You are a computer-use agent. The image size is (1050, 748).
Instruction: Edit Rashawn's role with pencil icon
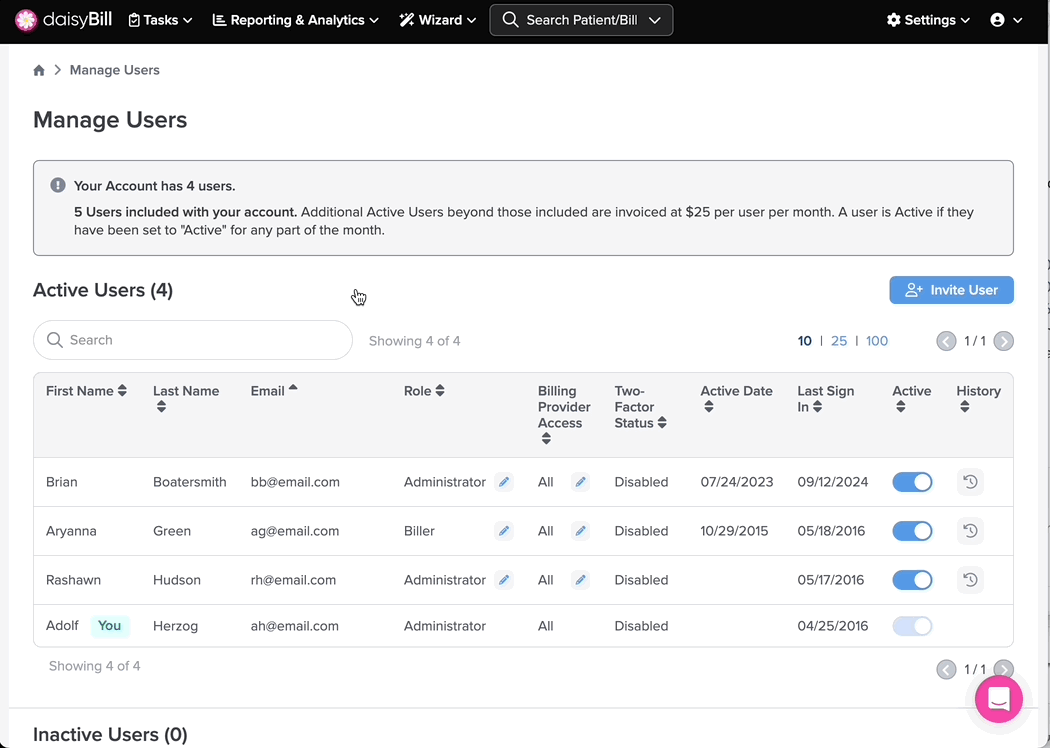tap(504, 580)
